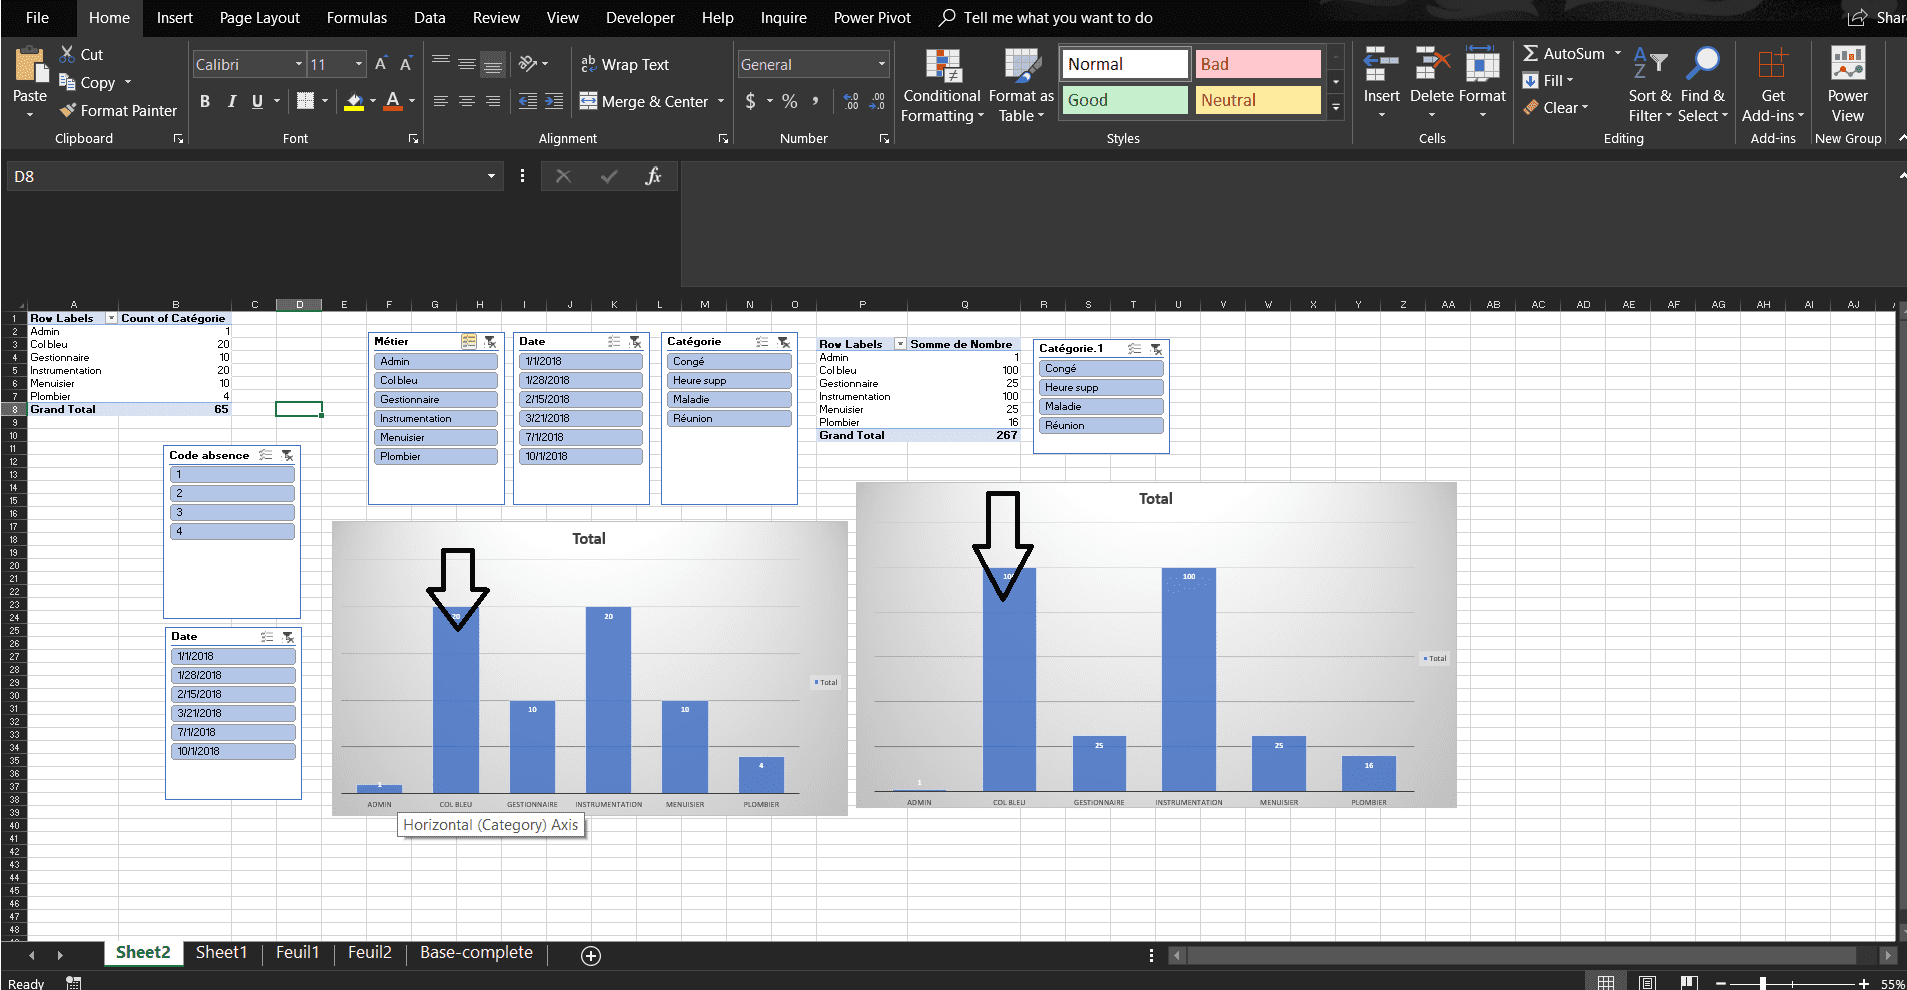Image resolution: width=1907 pixels, height=990 pixels.
Task: Click the AutoSum sigma icon
Action: click(x=1530, y=54)
